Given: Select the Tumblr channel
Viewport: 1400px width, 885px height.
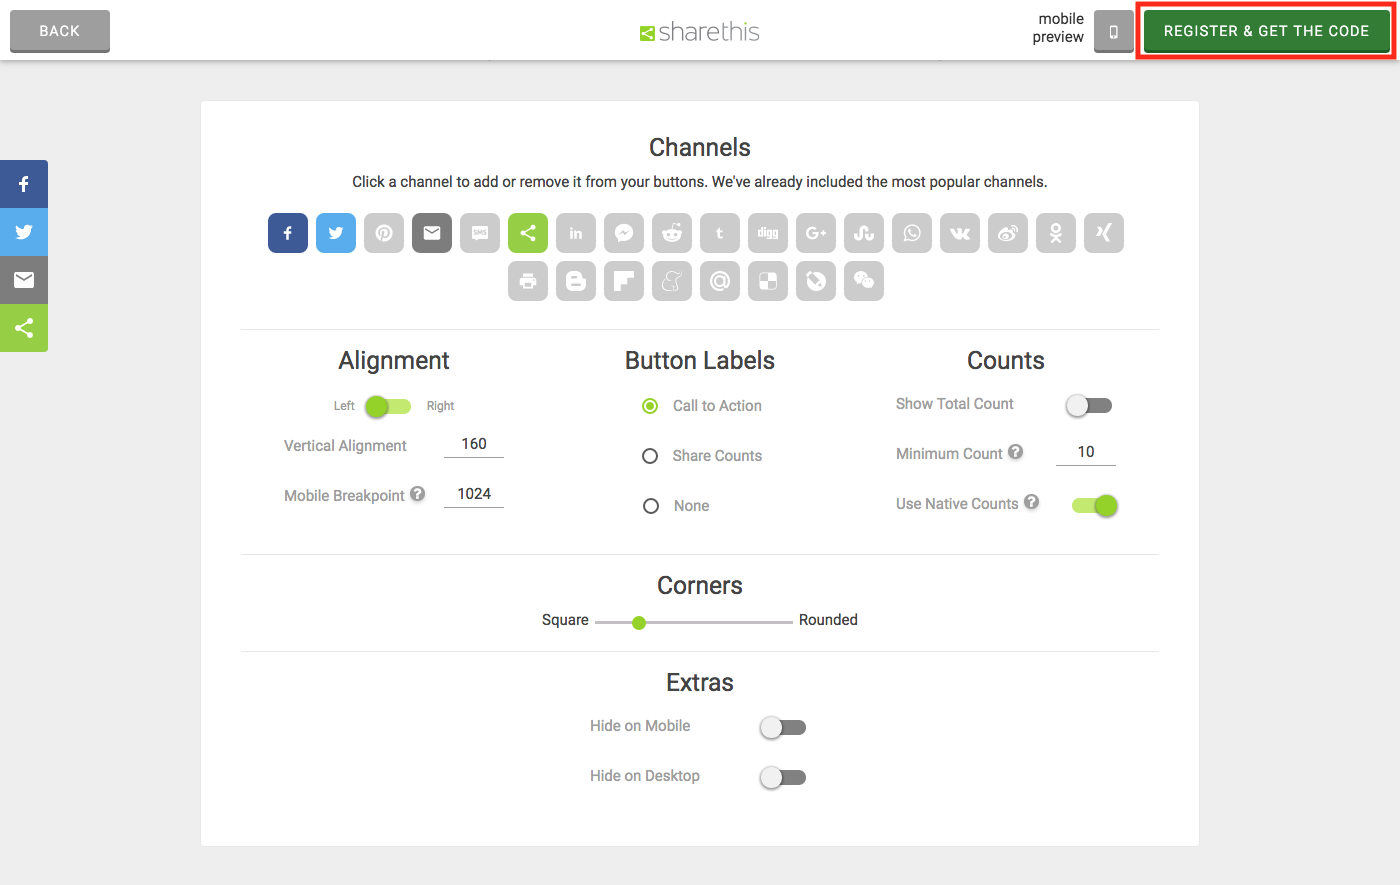Looking at the screenshot, I should pos(720,233).
